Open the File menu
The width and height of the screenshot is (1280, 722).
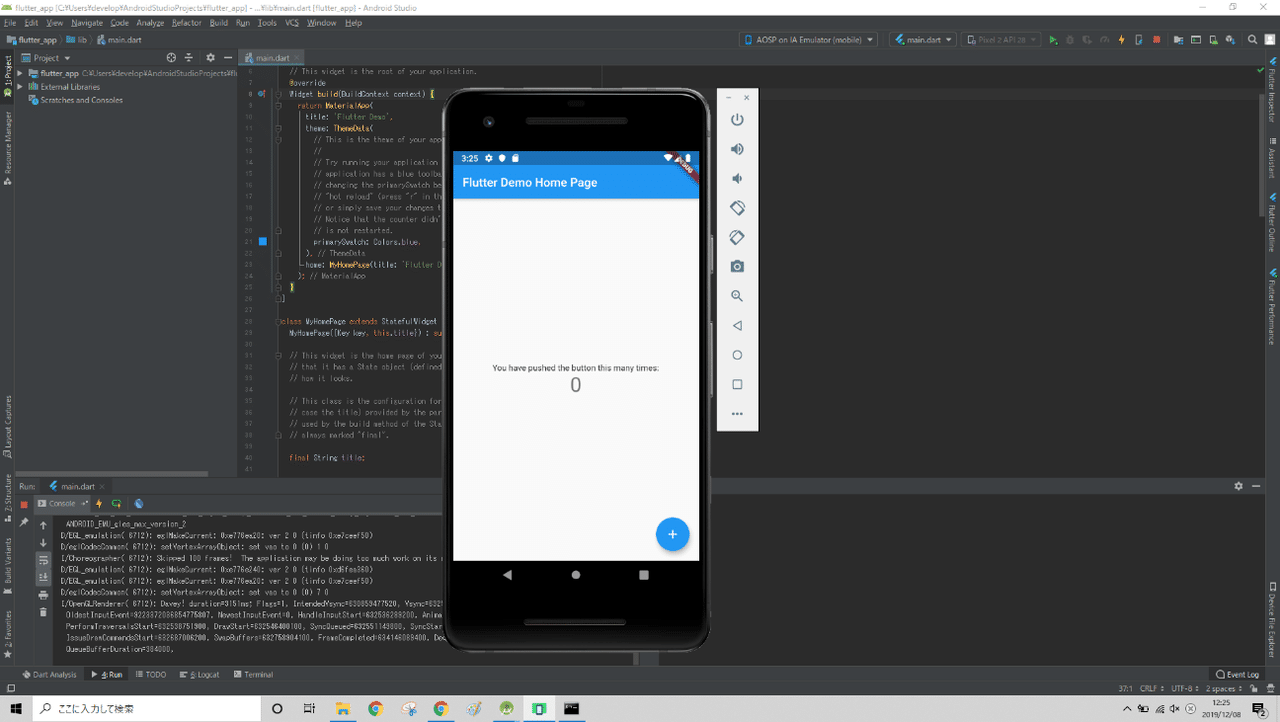pyautogui.click(x=10, y=22)
